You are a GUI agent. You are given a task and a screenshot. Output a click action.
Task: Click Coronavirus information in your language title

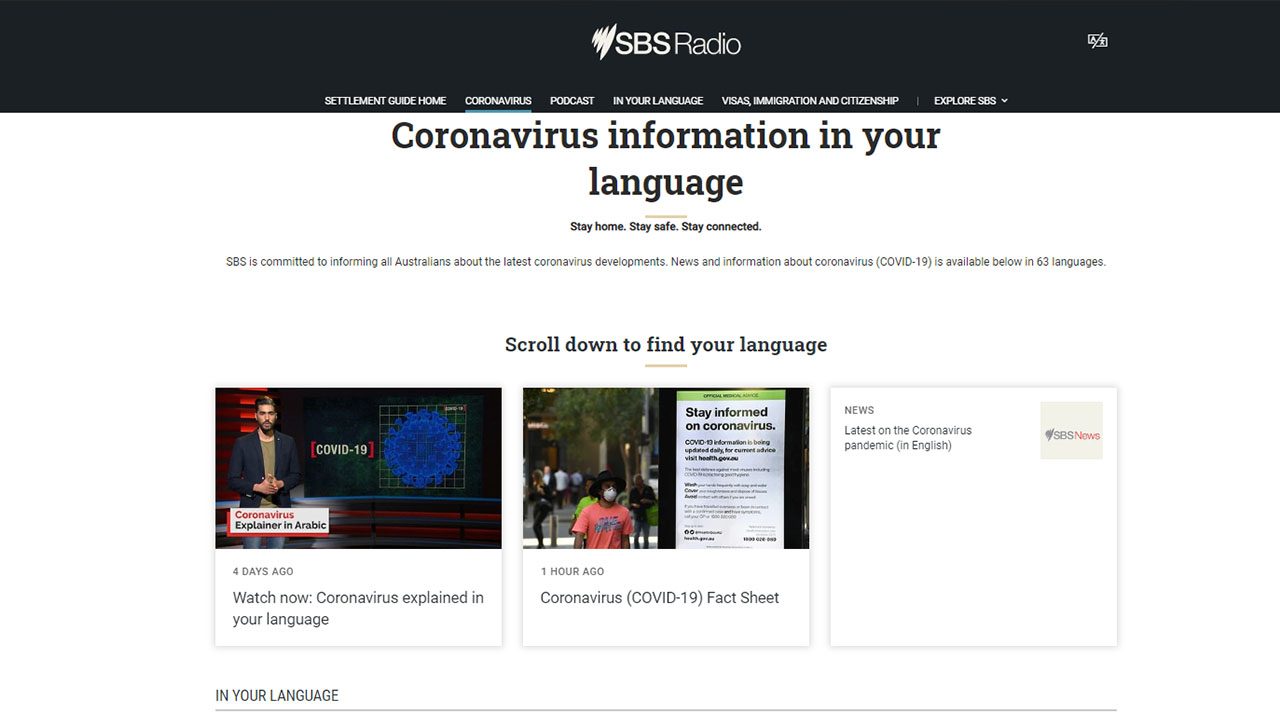(x=666, y=158)
